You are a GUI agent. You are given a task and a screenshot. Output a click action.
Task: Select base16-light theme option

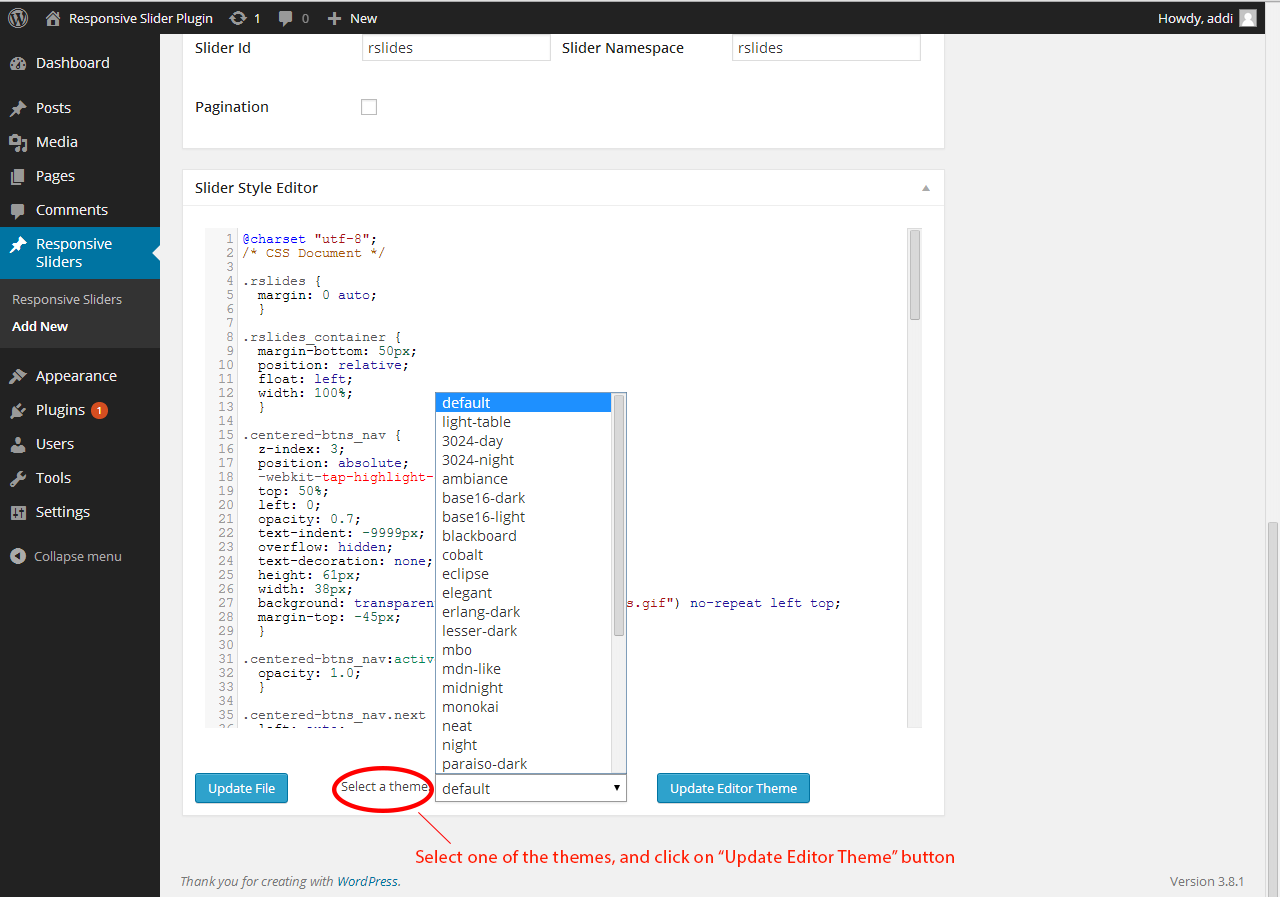tap(523, 517)
